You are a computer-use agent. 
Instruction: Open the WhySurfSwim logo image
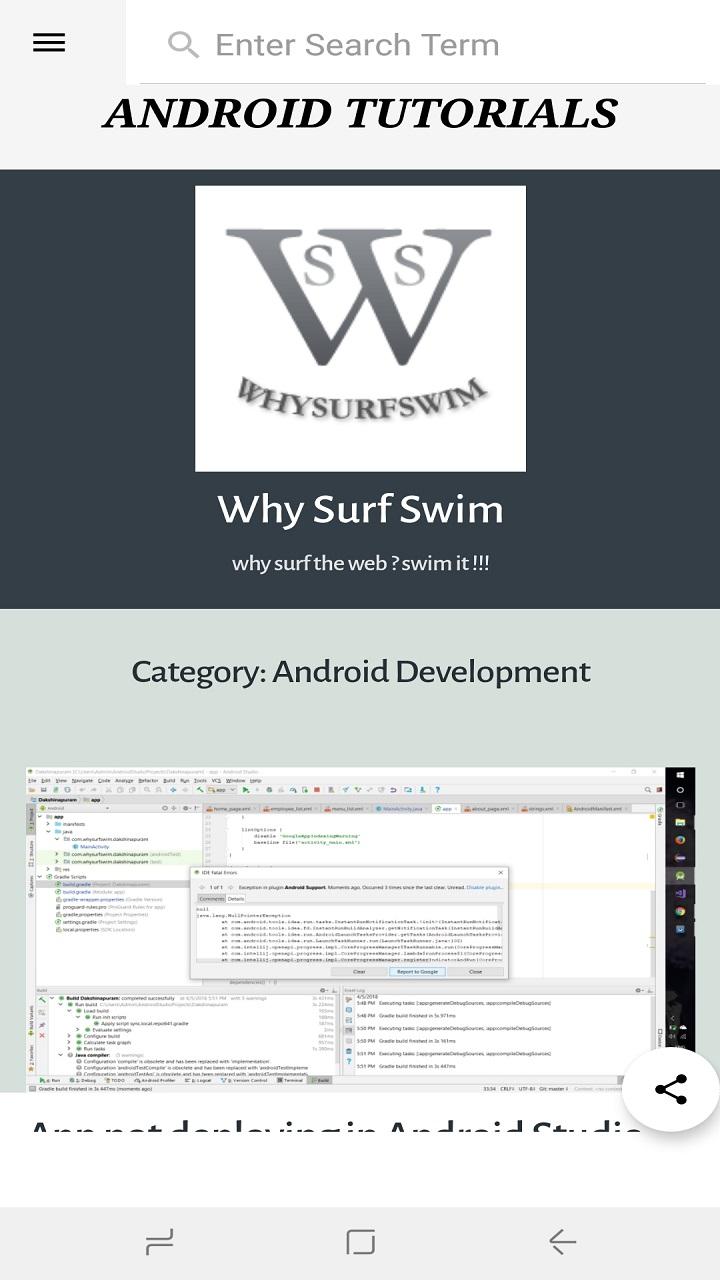tap(360, 328)
